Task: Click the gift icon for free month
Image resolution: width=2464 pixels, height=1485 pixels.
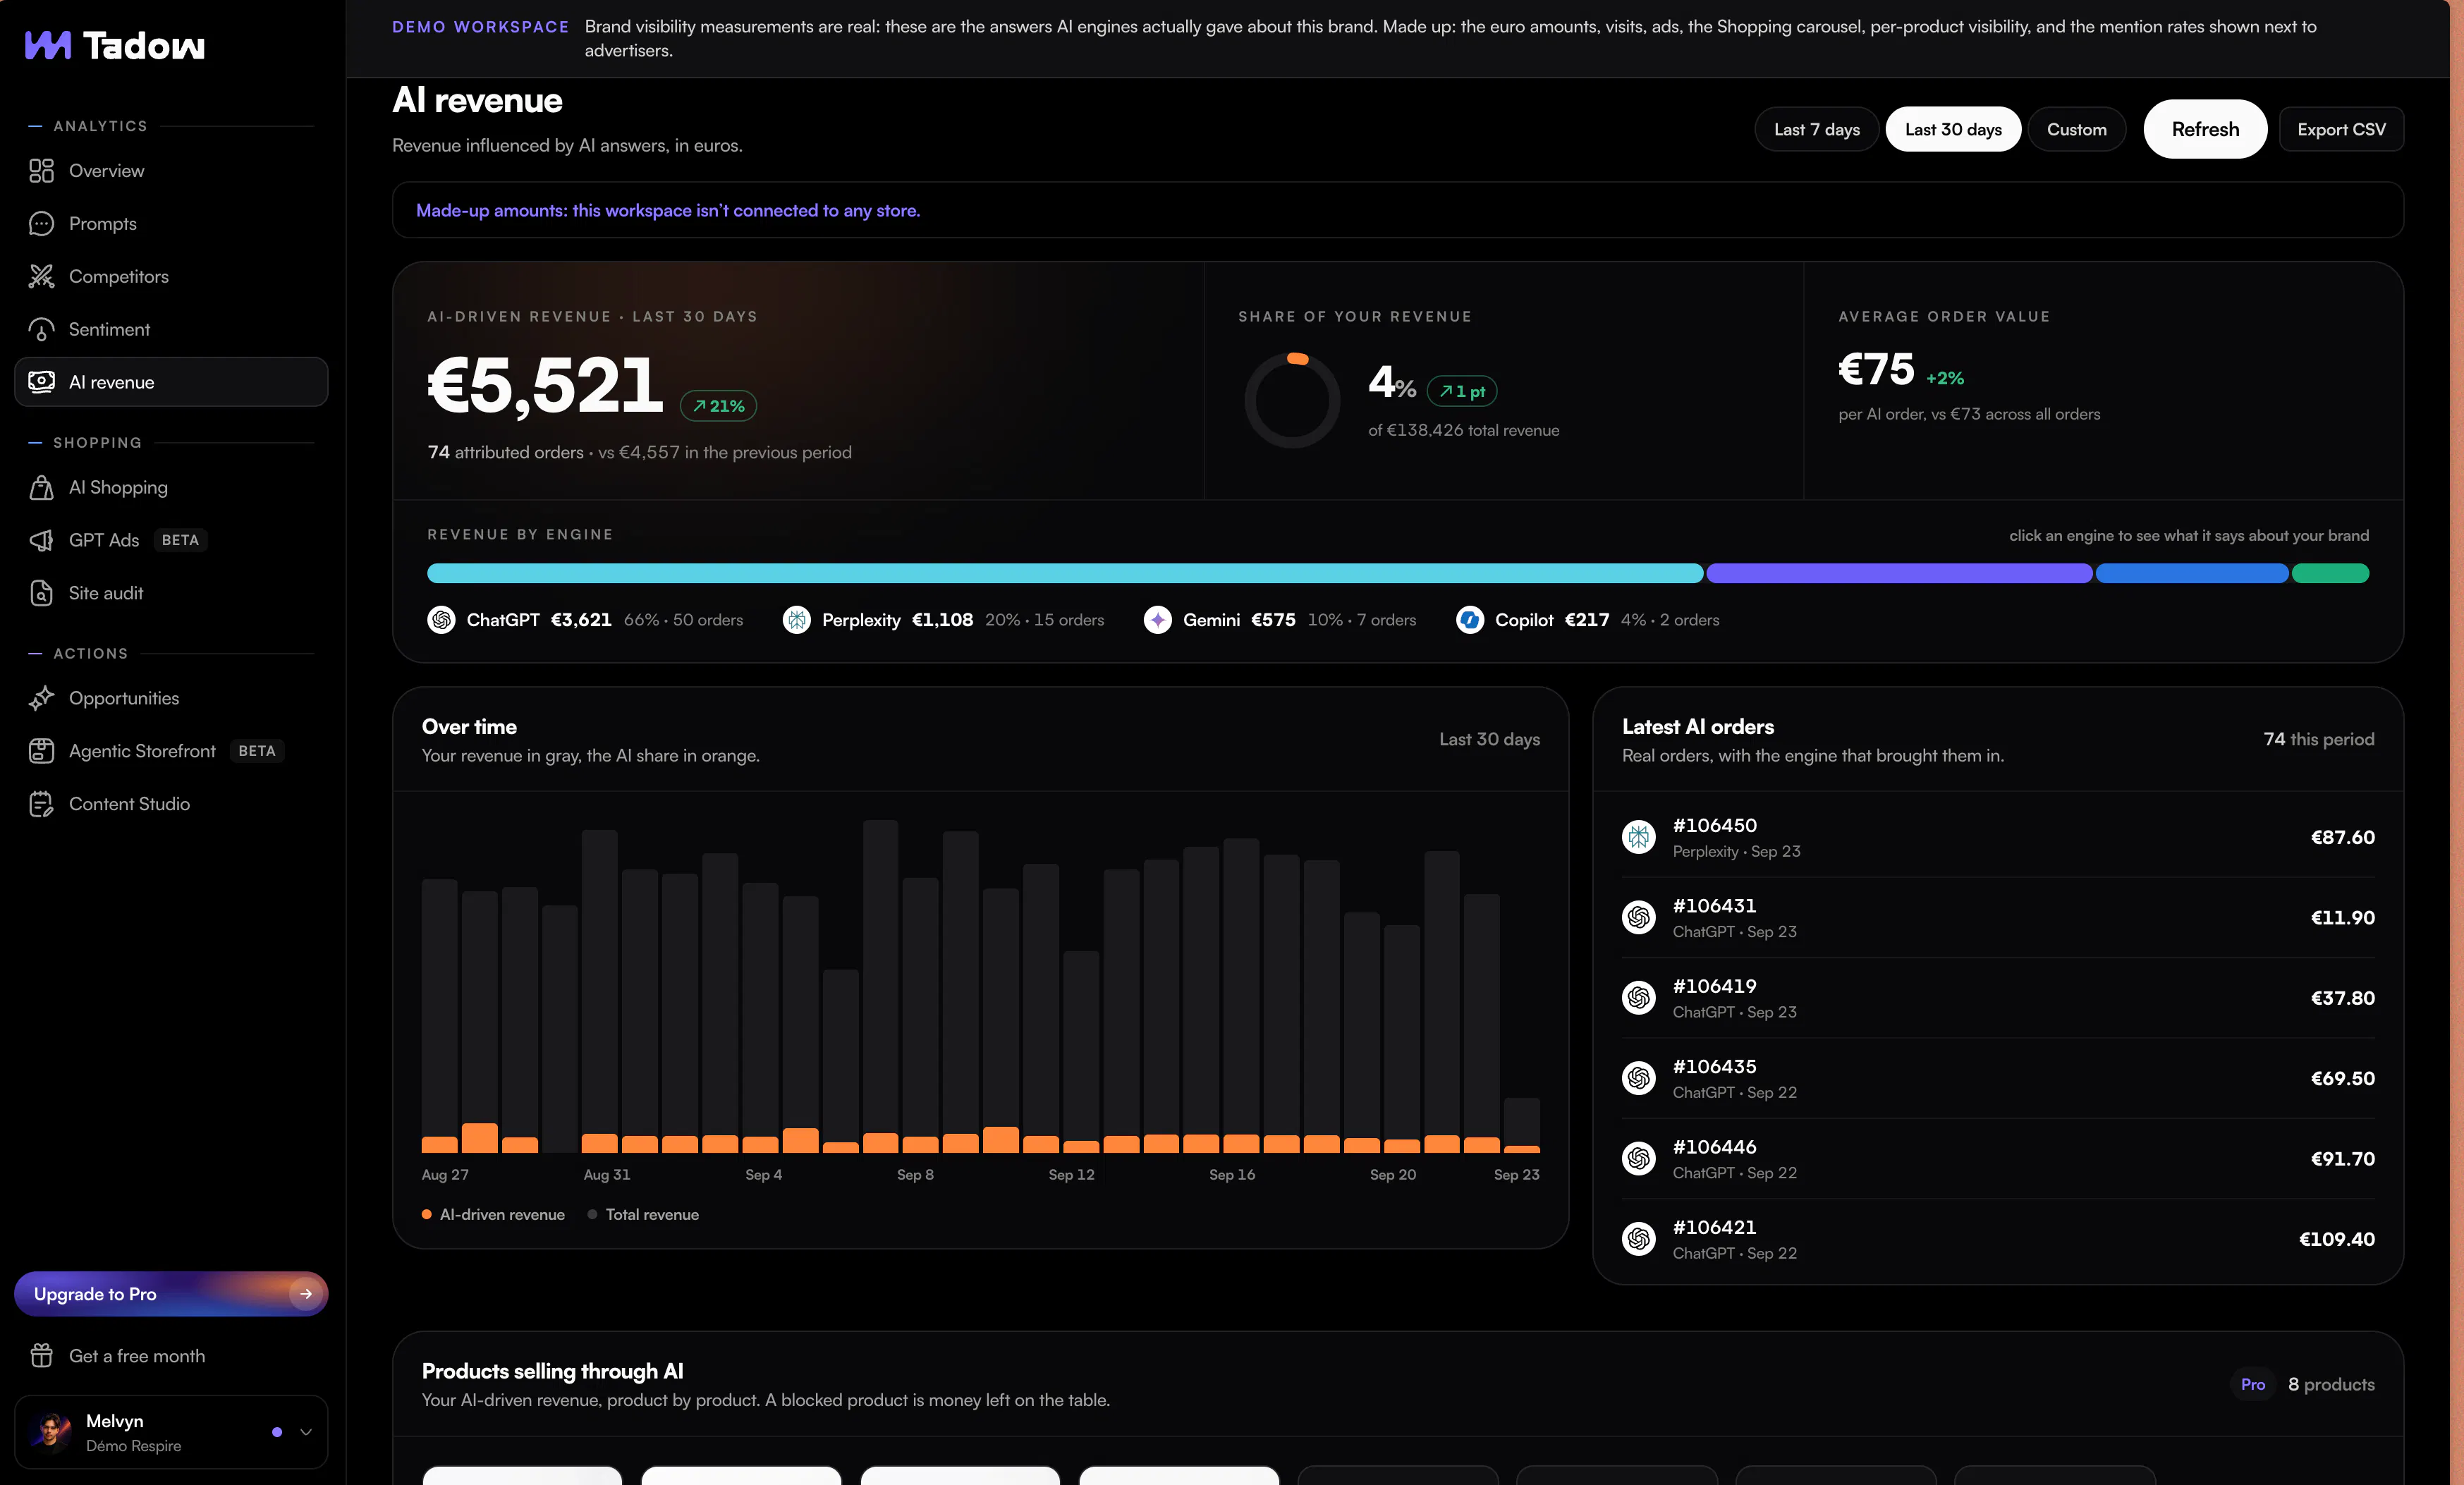Action: click(x=41, y=1356)
